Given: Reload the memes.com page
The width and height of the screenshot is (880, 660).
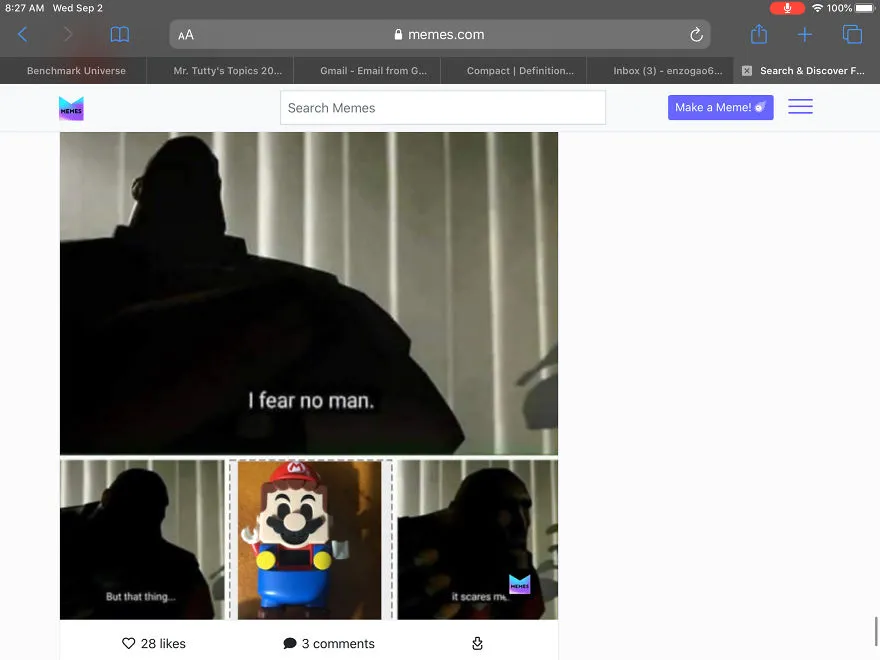Looking at the screenshot, I should (x=696, y=35).
